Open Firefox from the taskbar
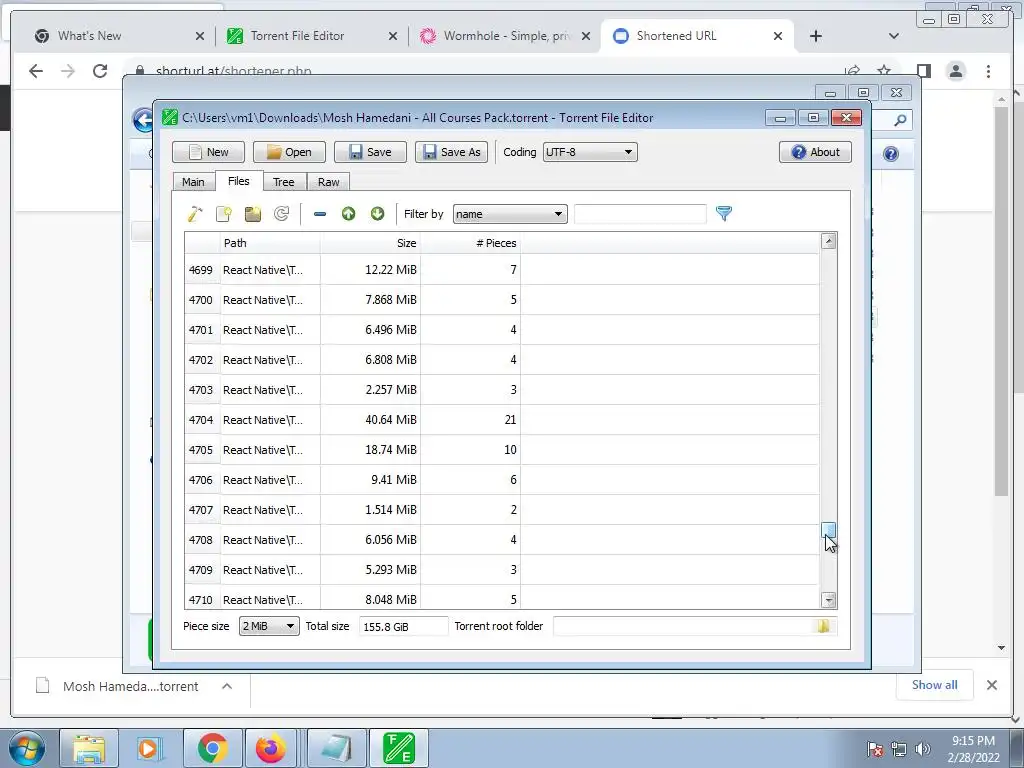Viewport: 1024px width, 768px height. coord(270,748)
